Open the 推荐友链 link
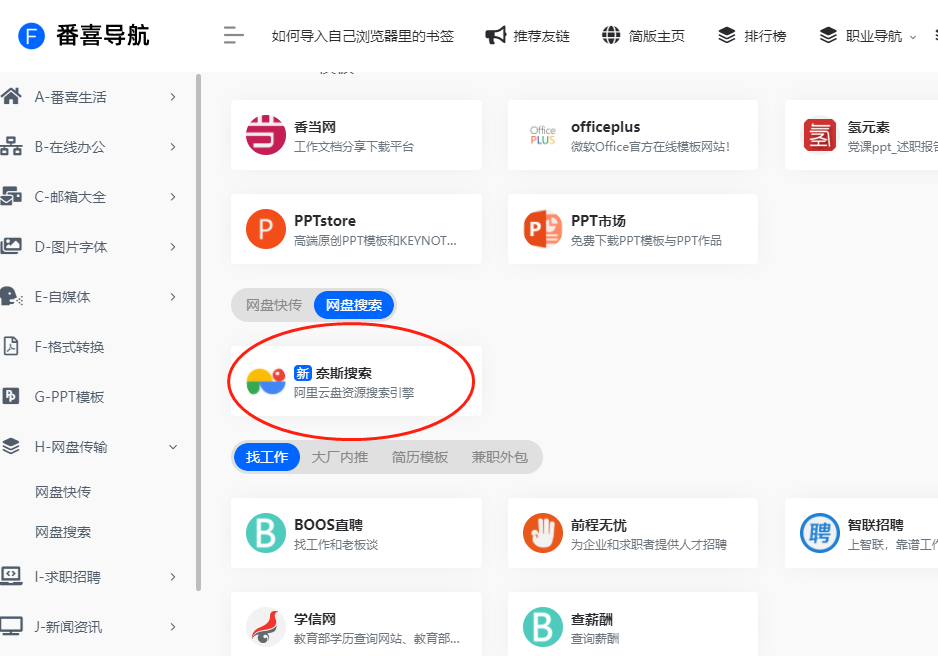The width and height of the screenshot is (938, 656). [541, 36]
